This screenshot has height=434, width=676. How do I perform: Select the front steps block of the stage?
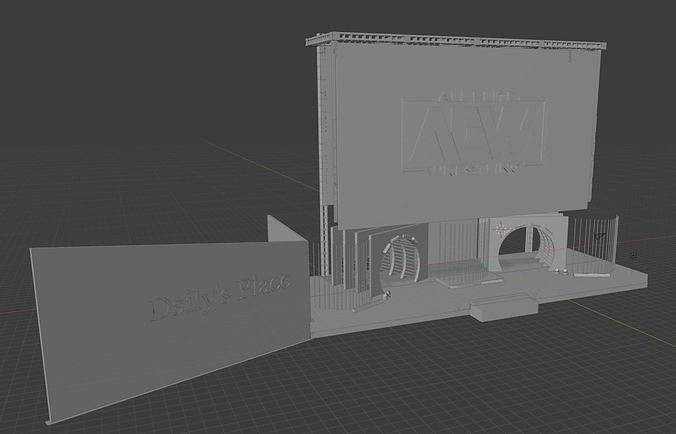click(504, 308)
